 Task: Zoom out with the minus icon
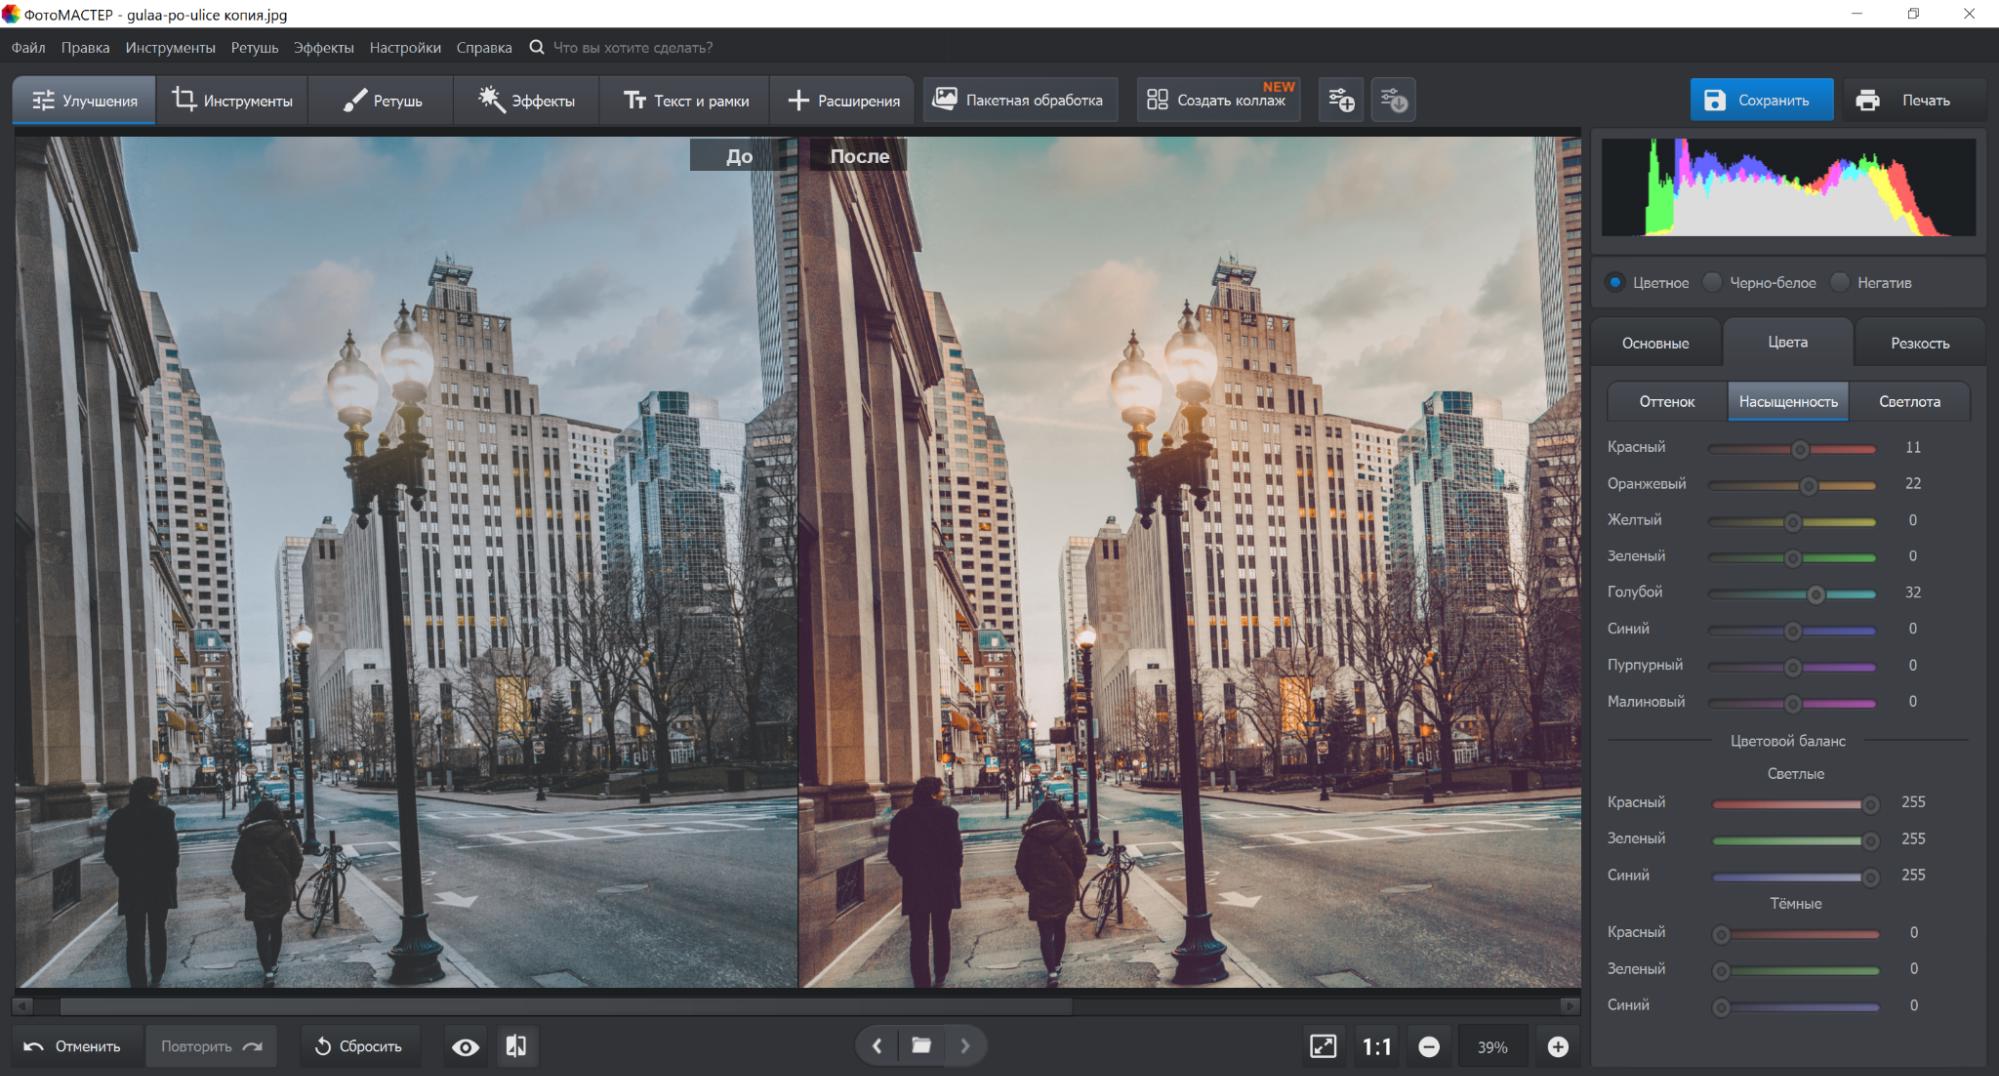click(1429, 1047)
